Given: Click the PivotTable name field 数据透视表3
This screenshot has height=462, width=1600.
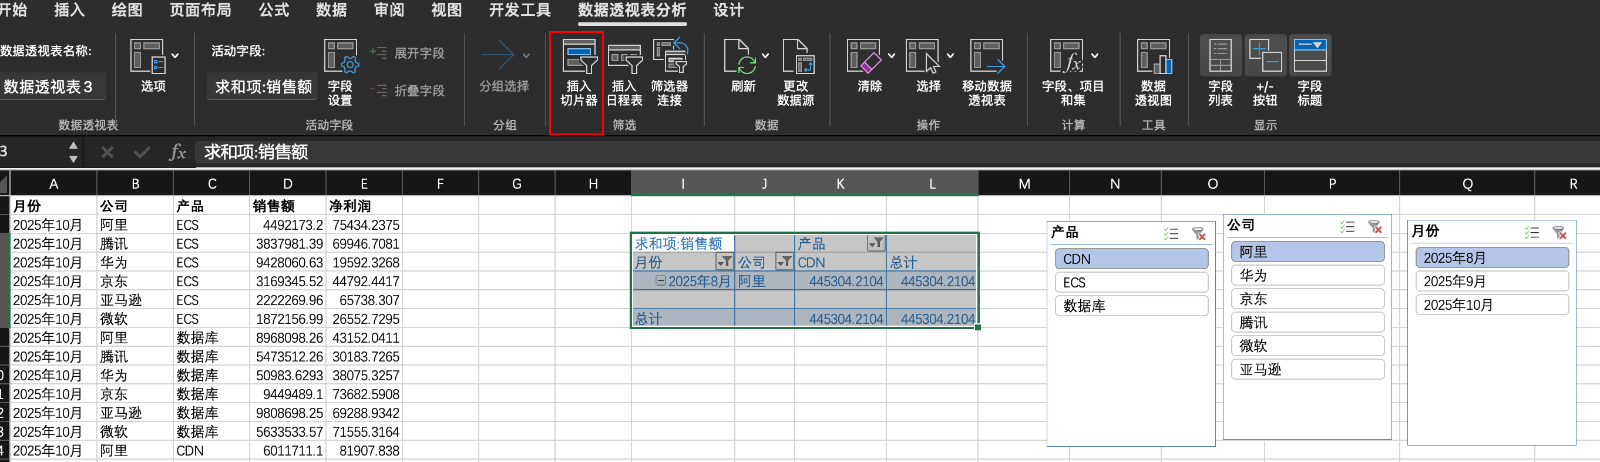Looking at the screenshot, I should [50, 87].
